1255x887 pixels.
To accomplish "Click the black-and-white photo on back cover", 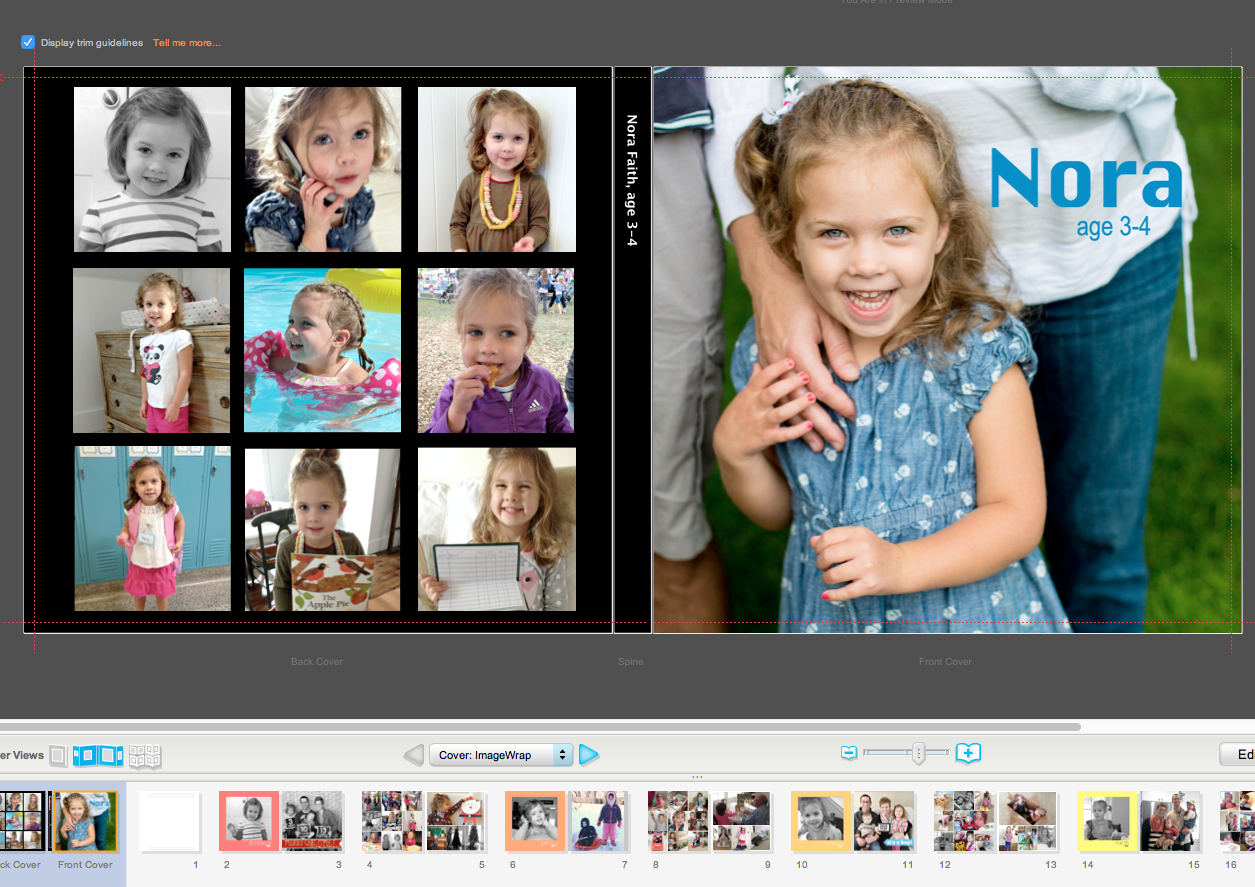I will pos(152,169).
